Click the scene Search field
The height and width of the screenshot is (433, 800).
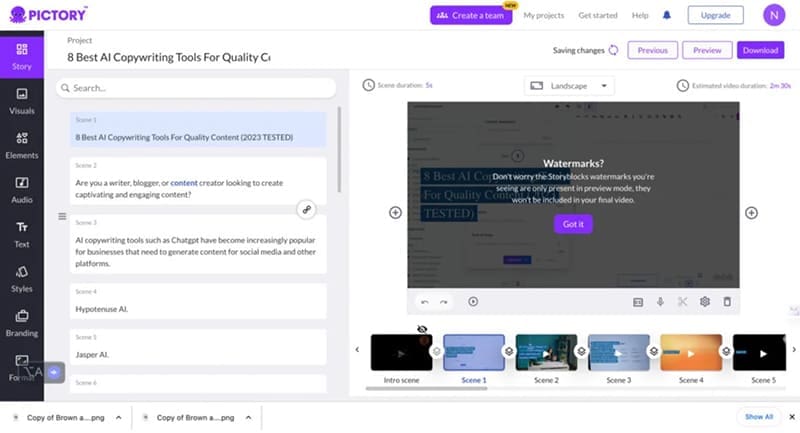click(196, 88)
